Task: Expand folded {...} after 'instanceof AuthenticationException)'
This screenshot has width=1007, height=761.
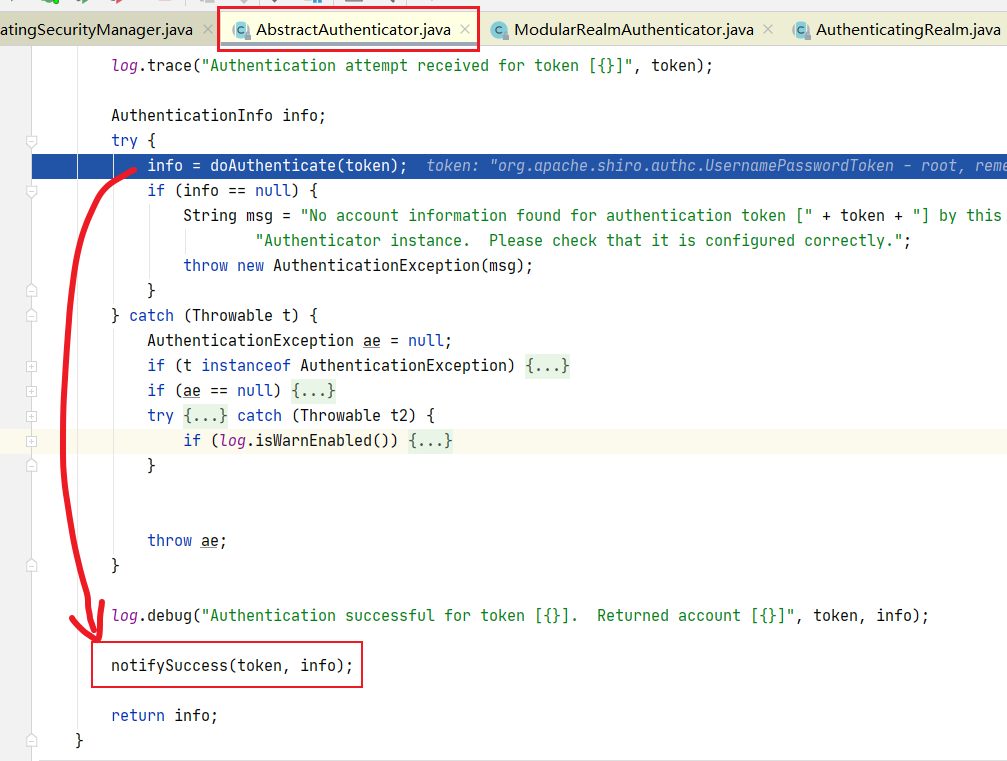Action: [547, 366]
